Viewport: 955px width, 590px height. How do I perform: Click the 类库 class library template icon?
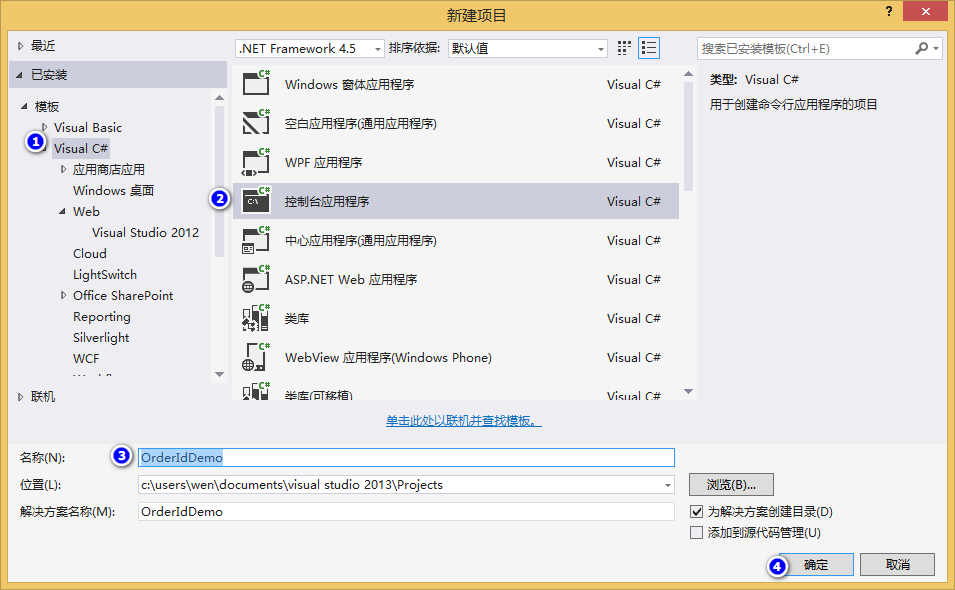pyautogui.click(x=256, y=317)
